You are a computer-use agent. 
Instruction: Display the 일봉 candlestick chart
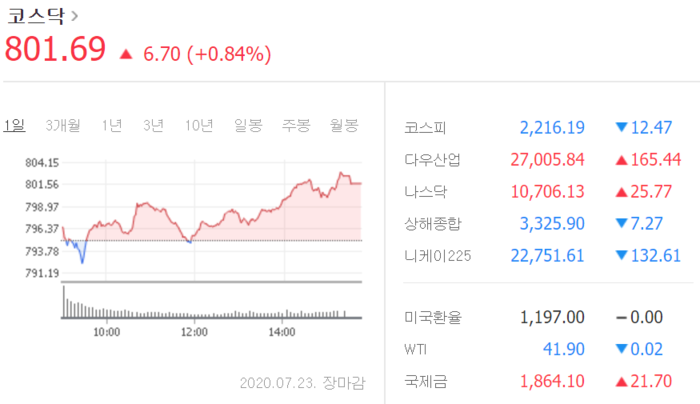coord(248,125)
